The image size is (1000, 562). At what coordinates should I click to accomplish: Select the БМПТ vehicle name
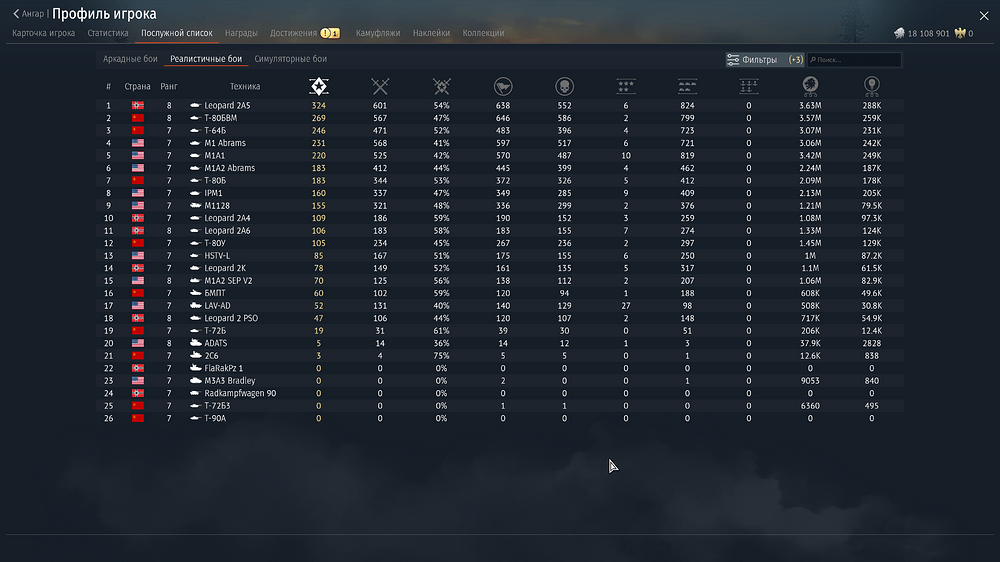[215, 293]
